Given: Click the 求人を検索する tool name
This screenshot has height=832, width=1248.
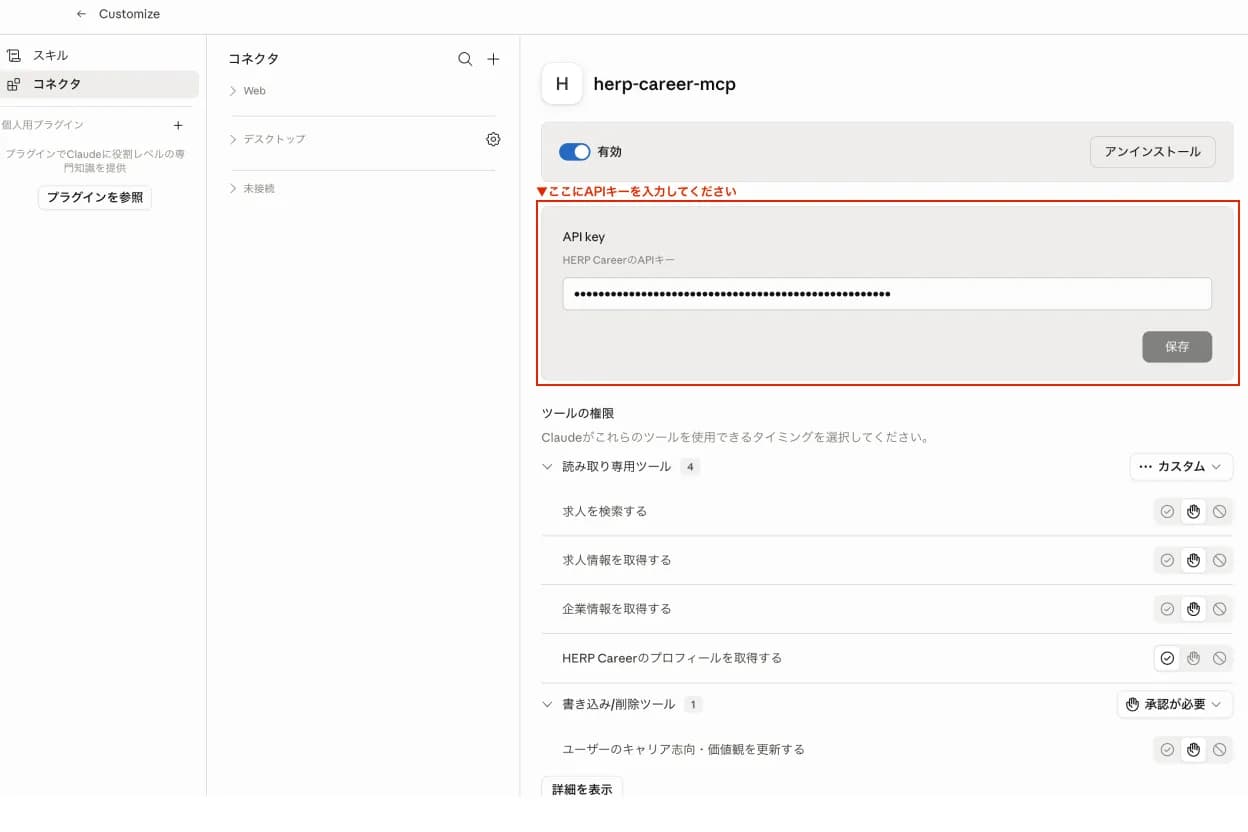Looking at the screenshot, I should (605, 511).
